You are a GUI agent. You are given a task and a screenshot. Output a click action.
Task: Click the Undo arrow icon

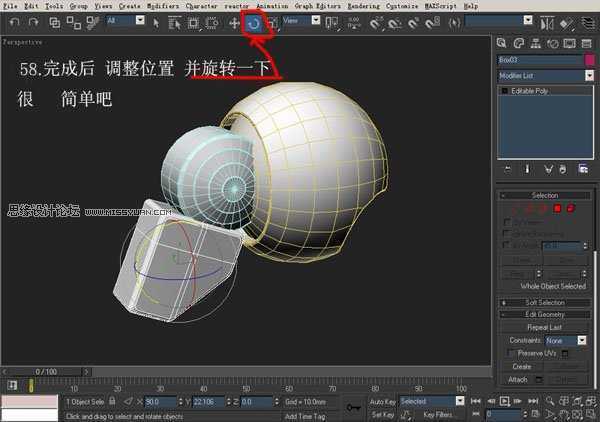(15, 22)
